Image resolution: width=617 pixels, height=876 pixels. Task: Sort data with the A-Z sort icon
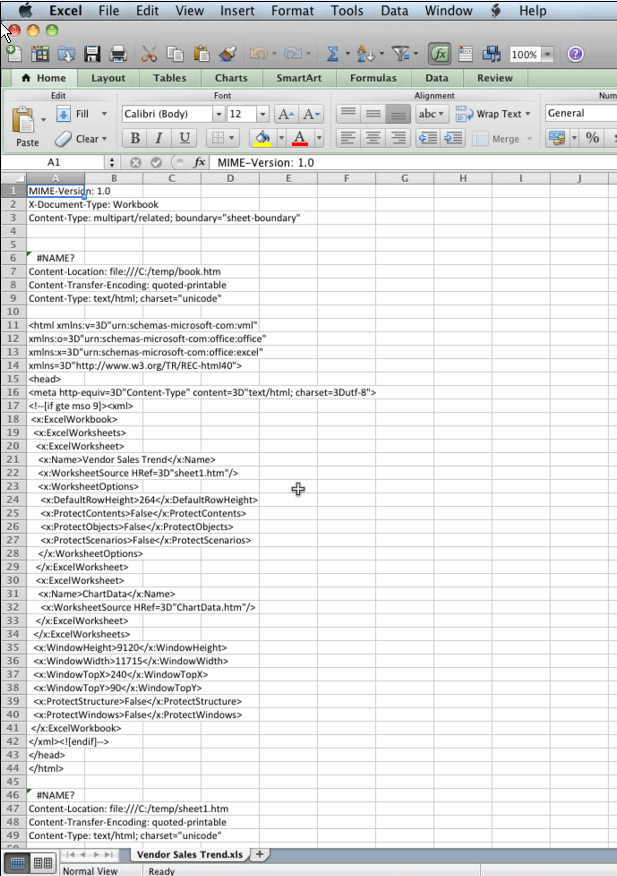pyautogui.click(x=365, y=54)
